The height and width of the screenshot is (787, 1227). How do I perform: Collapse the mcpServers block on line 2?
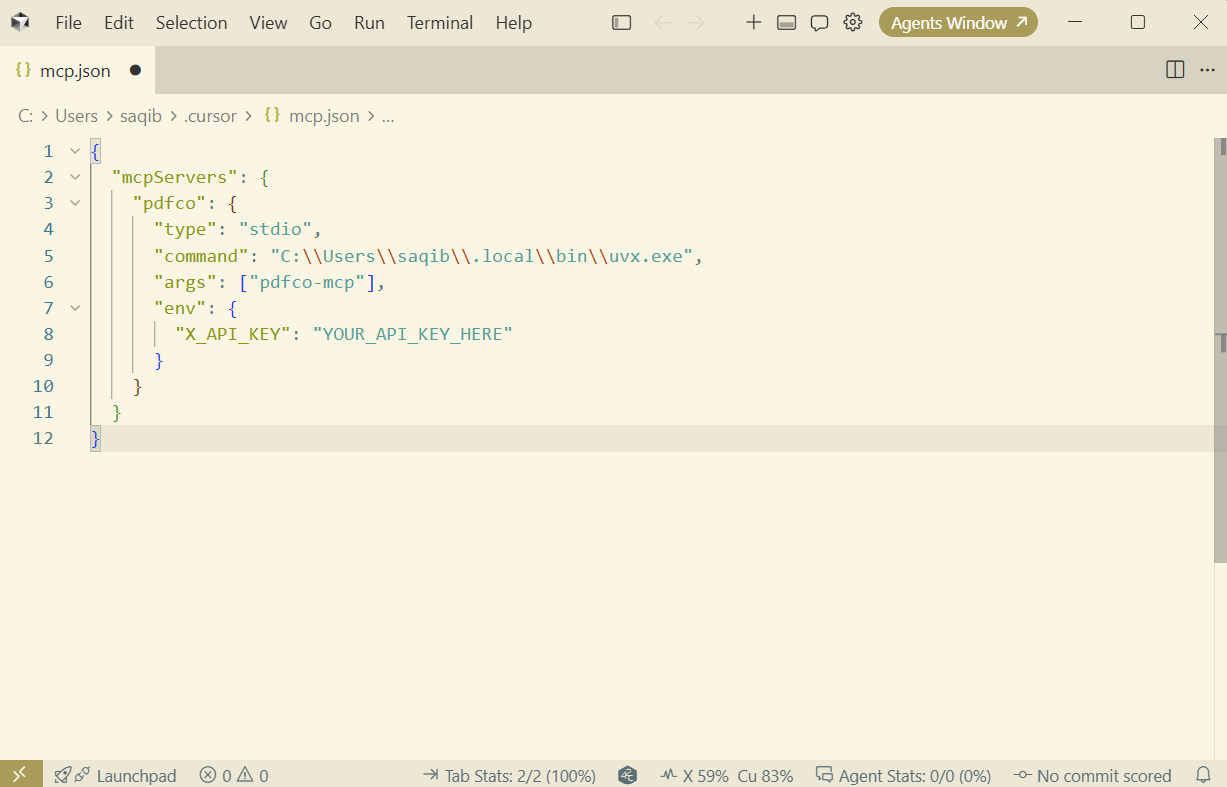coord(74,177)
